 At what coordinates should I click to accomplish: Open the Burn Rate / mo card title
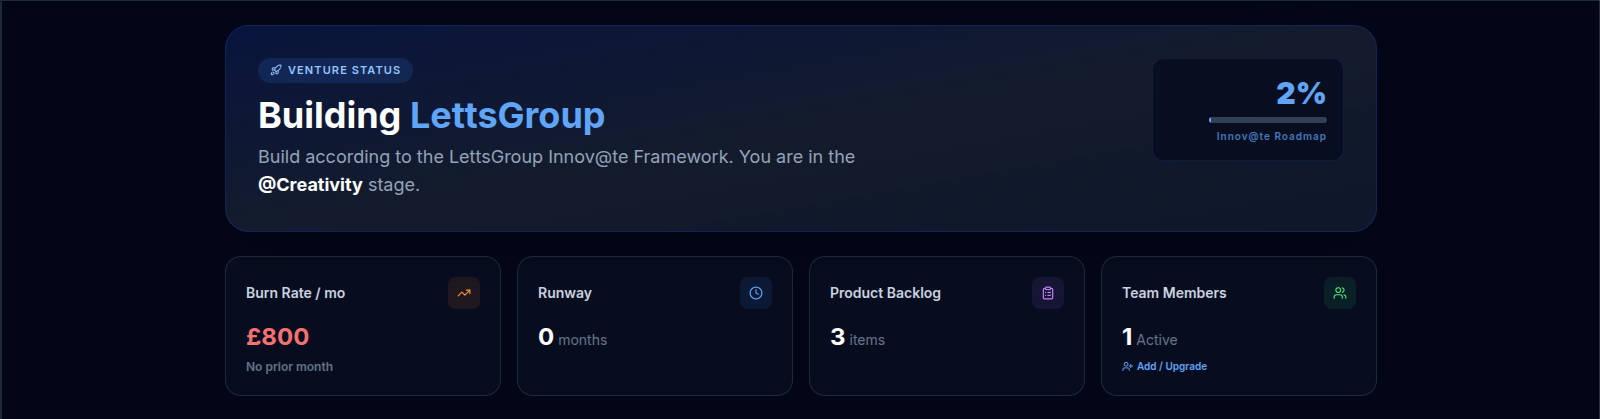pos(295,293)
